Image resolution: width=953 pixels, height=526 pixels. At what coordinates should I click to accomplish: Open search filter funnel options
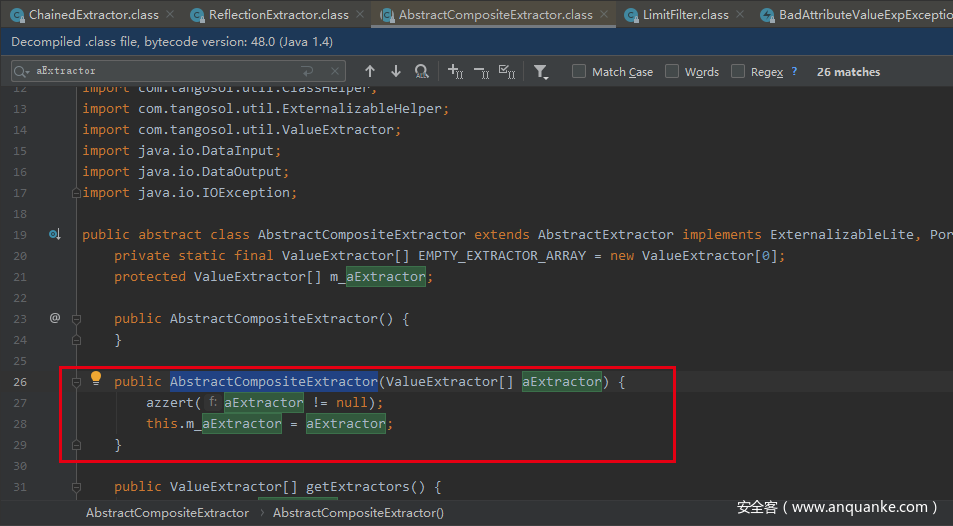tap(541, 71)
